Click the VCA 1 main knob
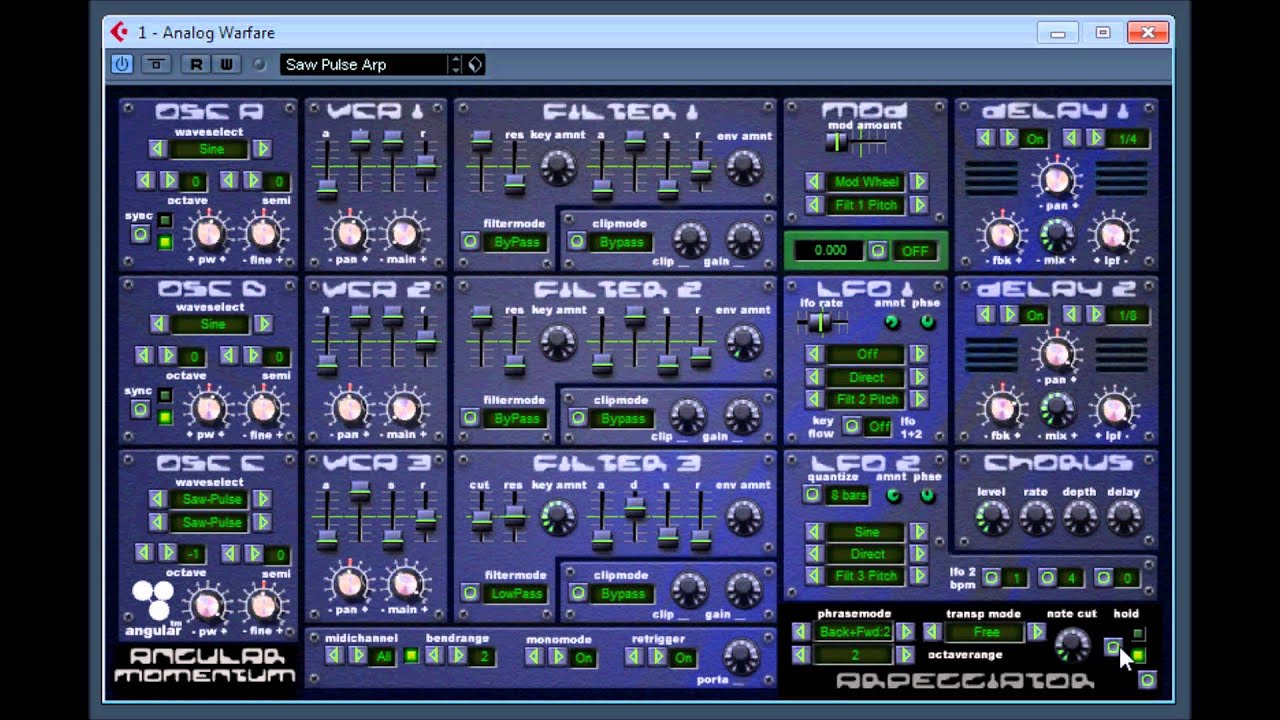1280x720 pixels. [403, 234]
